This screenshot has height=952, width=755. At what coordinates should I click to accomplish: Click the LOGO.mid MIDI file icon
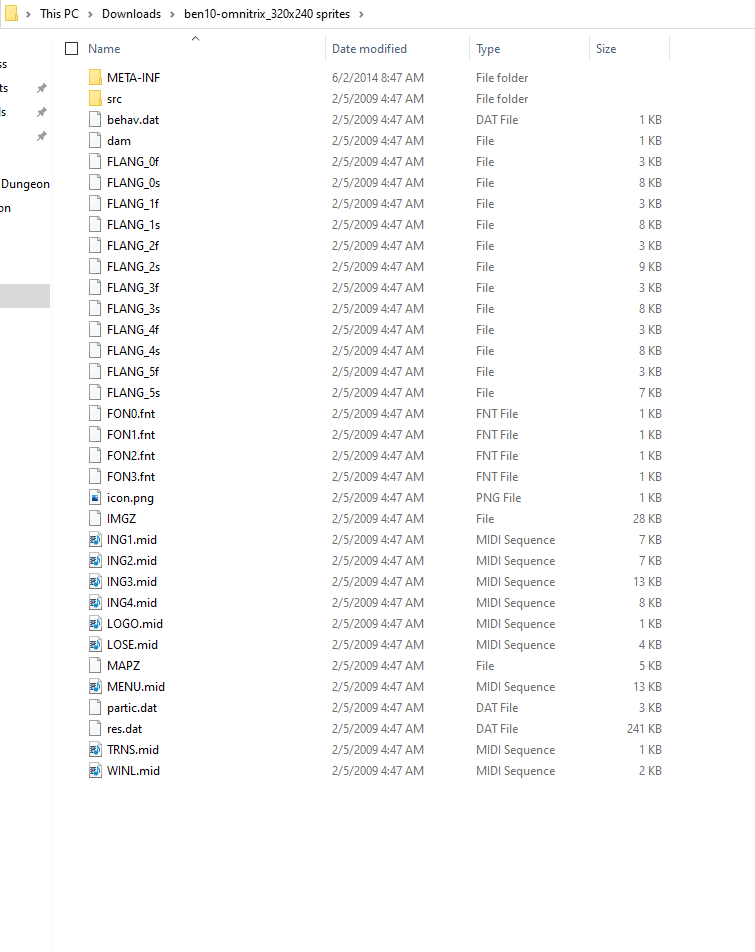pos(95,624)
